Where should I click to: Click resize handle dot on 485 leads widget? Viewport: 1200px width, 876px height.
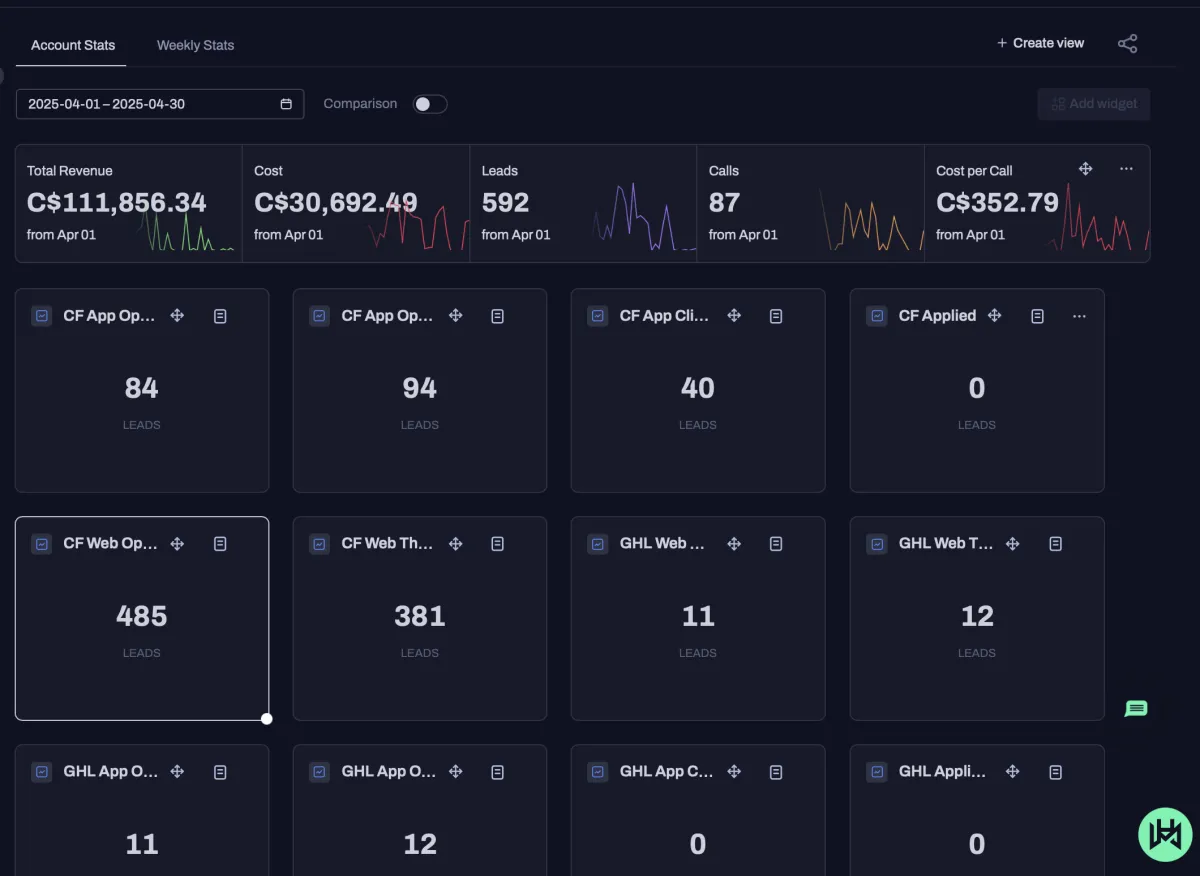[267, 718]
